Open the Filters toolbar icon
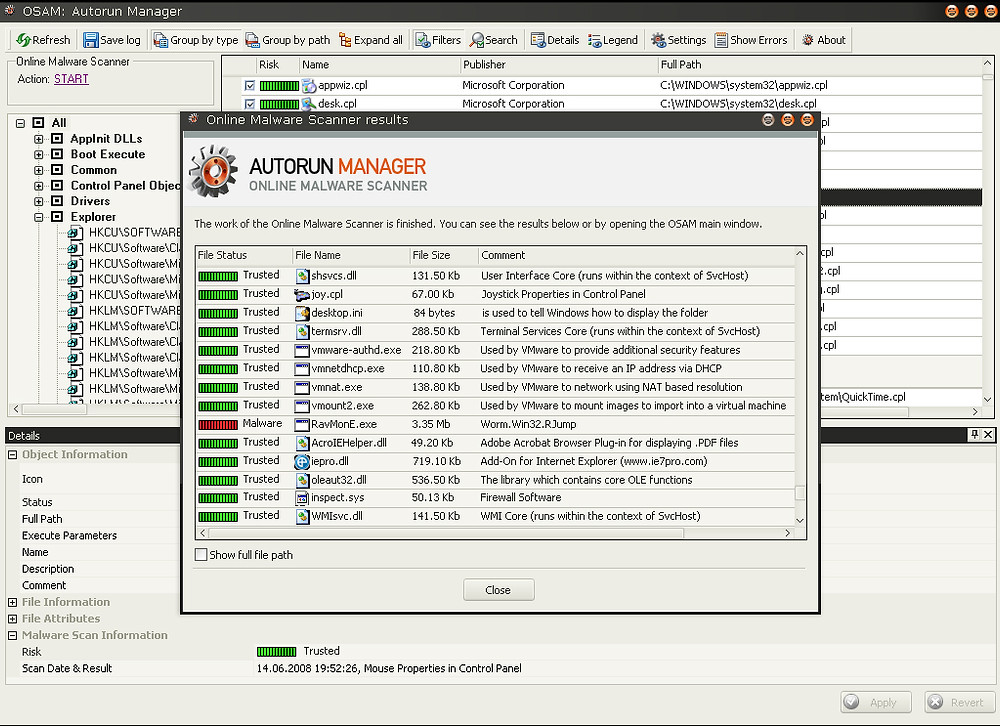 [423, 40]
